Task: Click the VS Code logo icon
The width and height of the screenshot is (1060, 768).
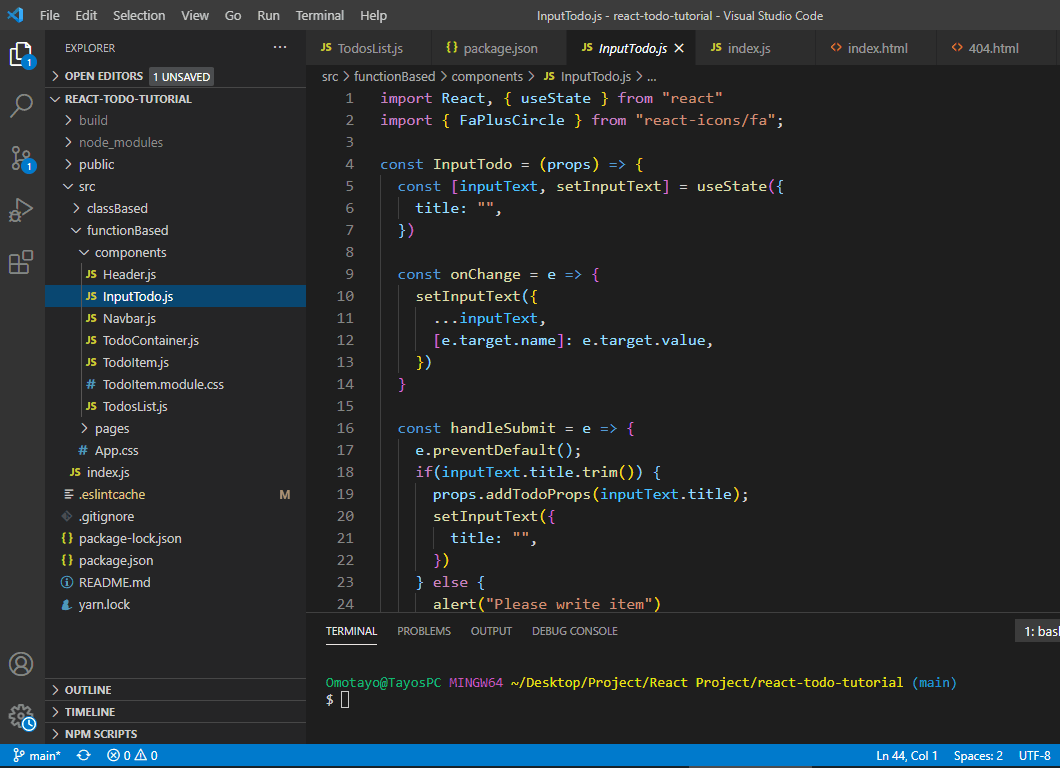Action: [x=15, y=15]
